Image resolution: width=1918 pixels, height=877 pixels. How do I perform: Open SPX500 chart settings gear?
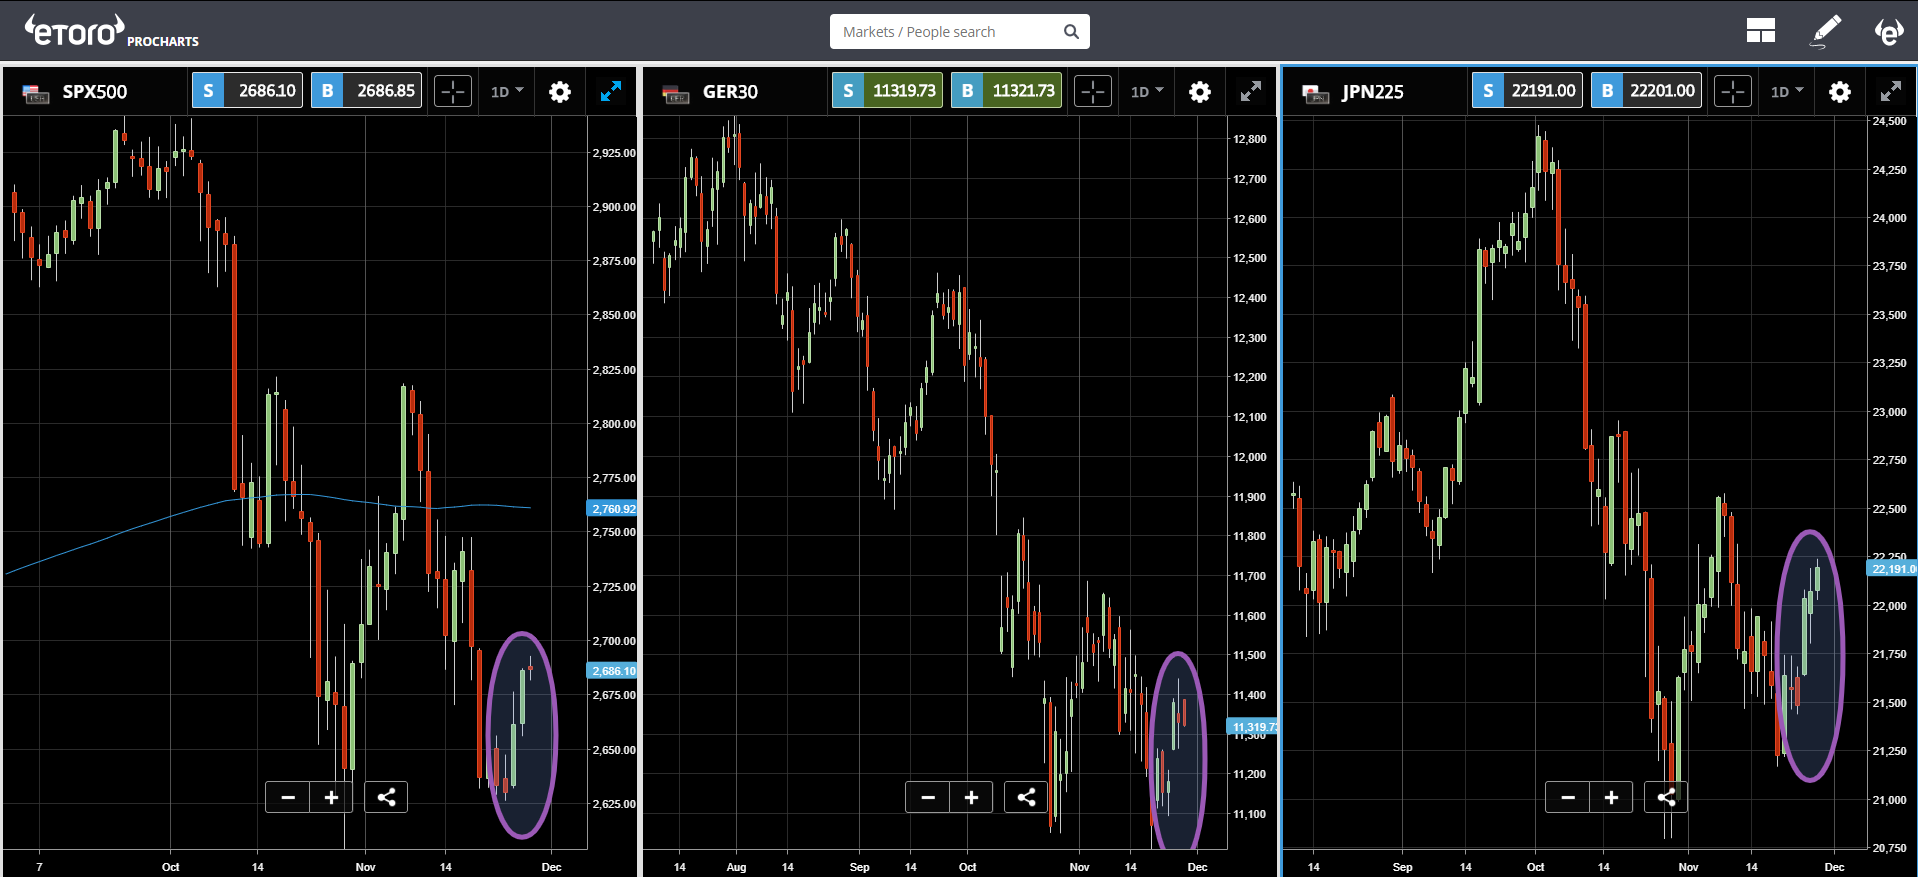coord(560,92)
